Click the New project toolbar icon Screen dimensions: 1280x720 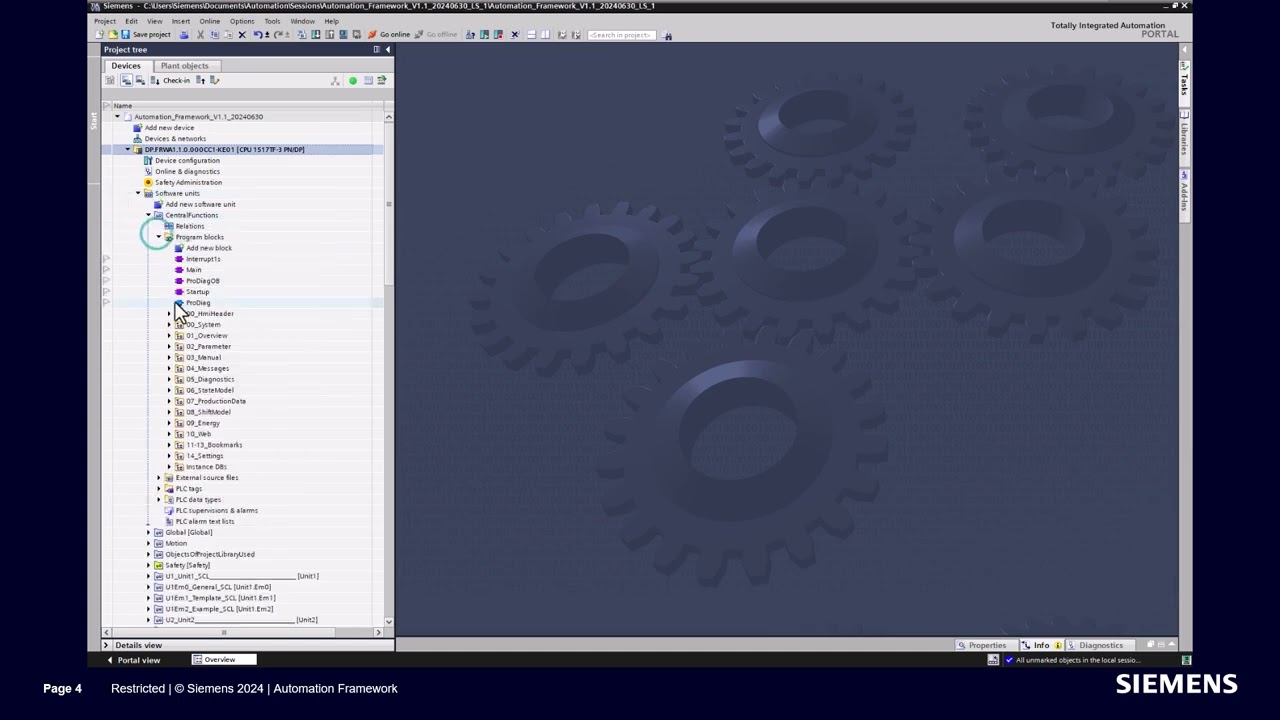tap(99, 35)
